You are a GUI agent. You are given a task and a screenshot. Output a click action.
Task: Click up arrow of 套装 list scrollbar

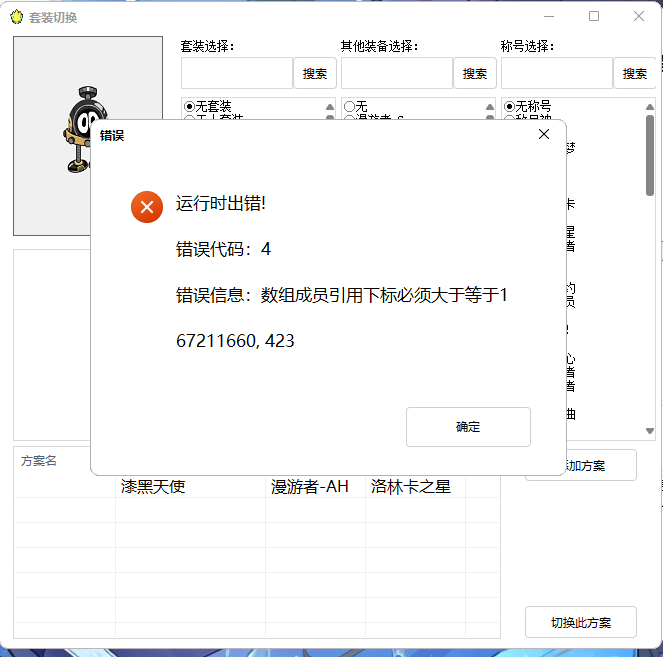coord(330,107)
